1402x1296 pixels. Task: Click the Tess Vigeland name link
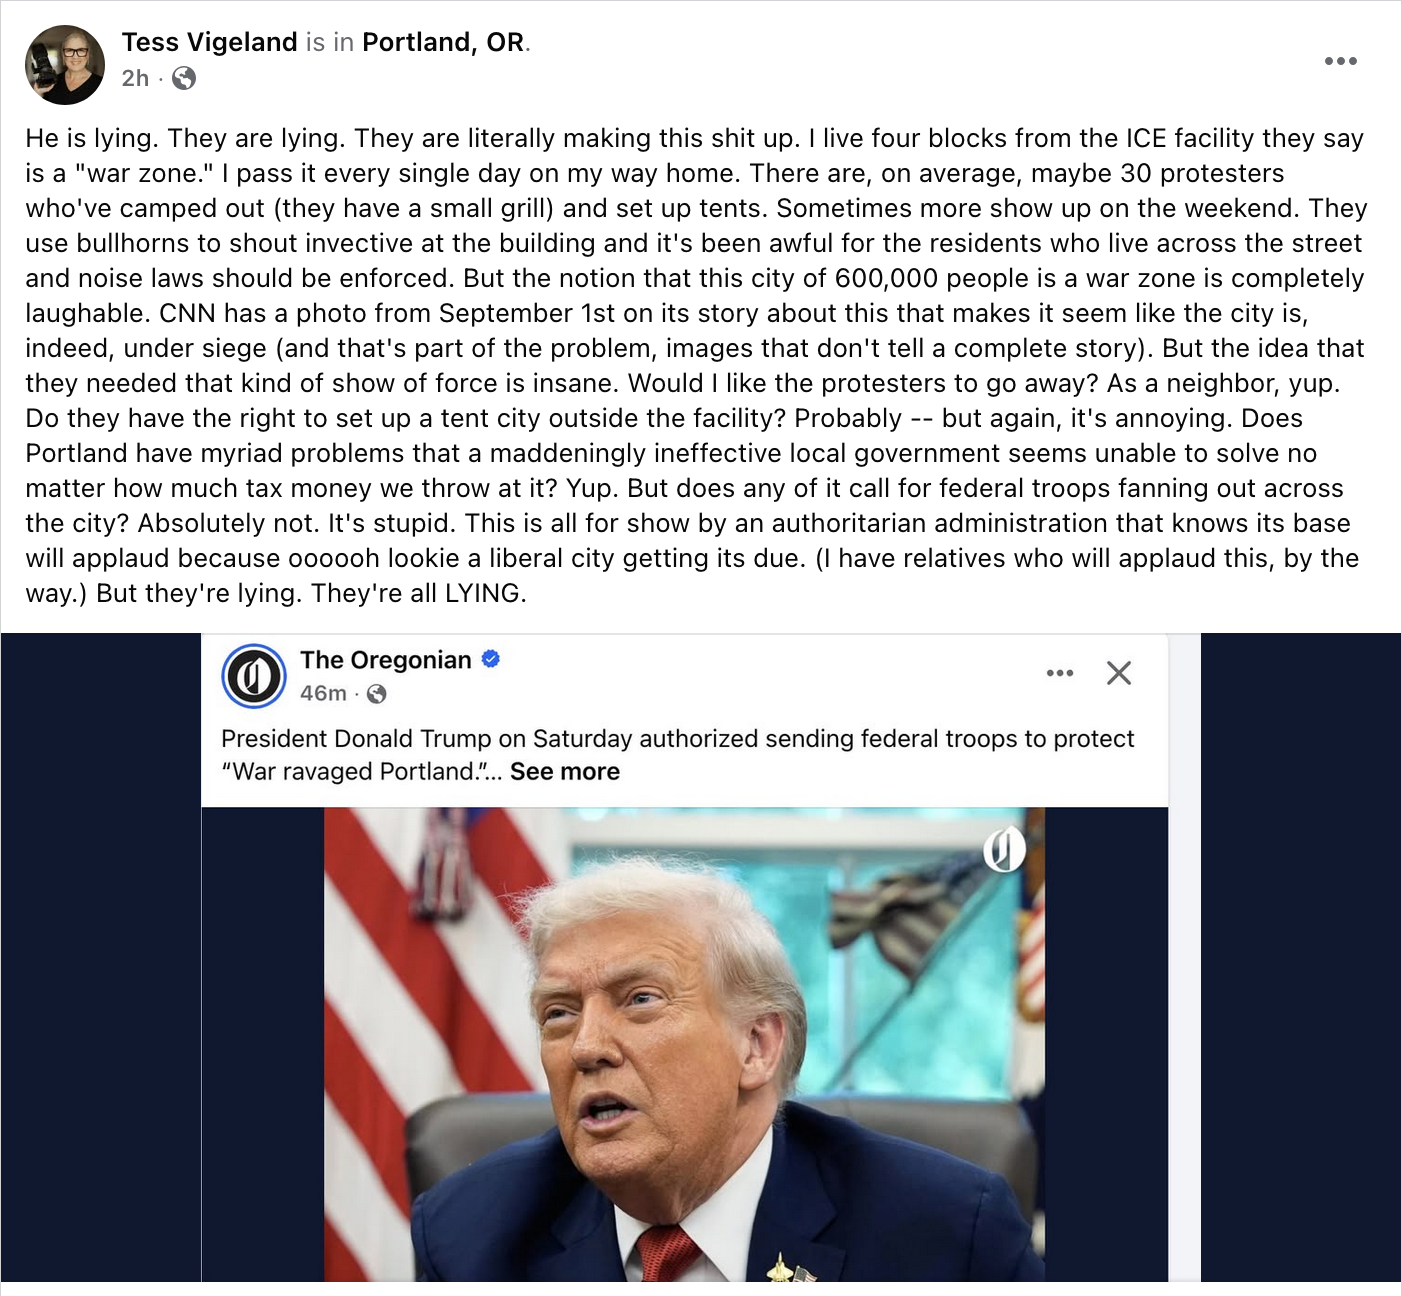209,42
